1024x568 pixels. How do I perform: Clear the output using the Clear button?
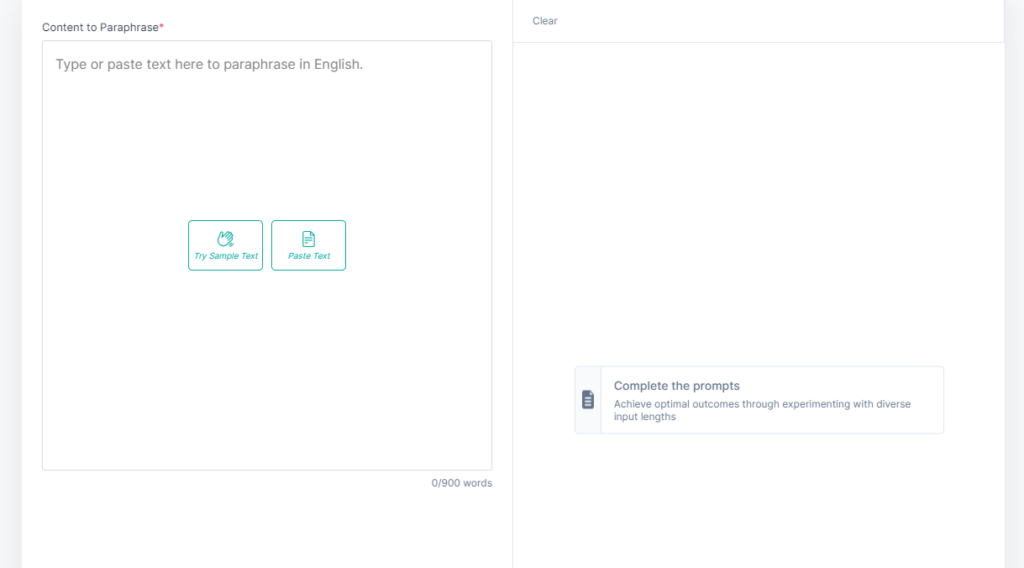(x=545, y=21)
